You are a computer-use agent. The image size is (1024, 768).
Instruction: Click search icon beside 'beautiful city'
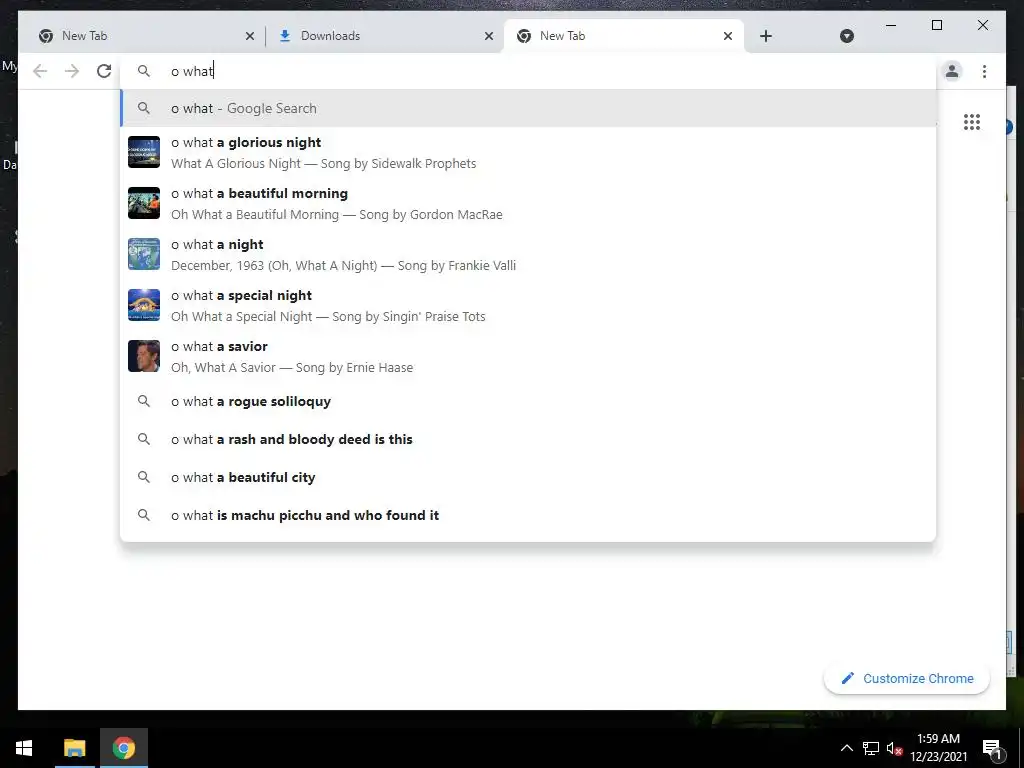tap(144, 477)
